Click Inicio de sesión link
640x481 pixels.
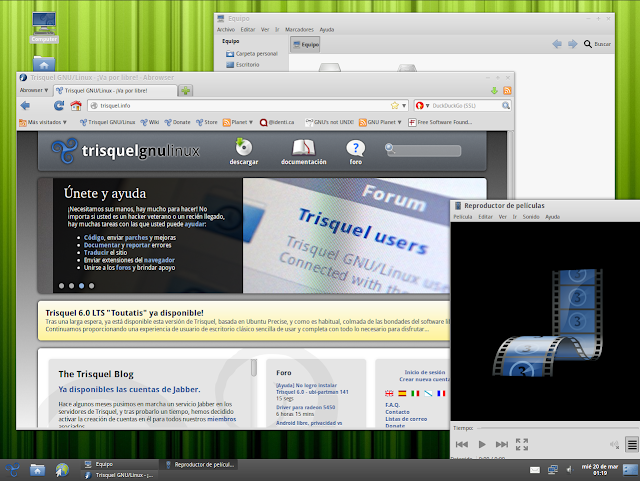click(424, 372)
